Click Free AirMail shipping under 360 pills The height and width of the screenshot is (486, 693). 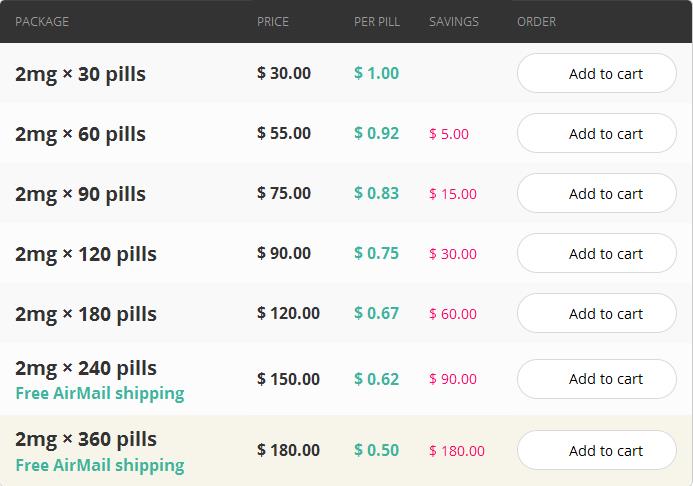pos(100,465)
